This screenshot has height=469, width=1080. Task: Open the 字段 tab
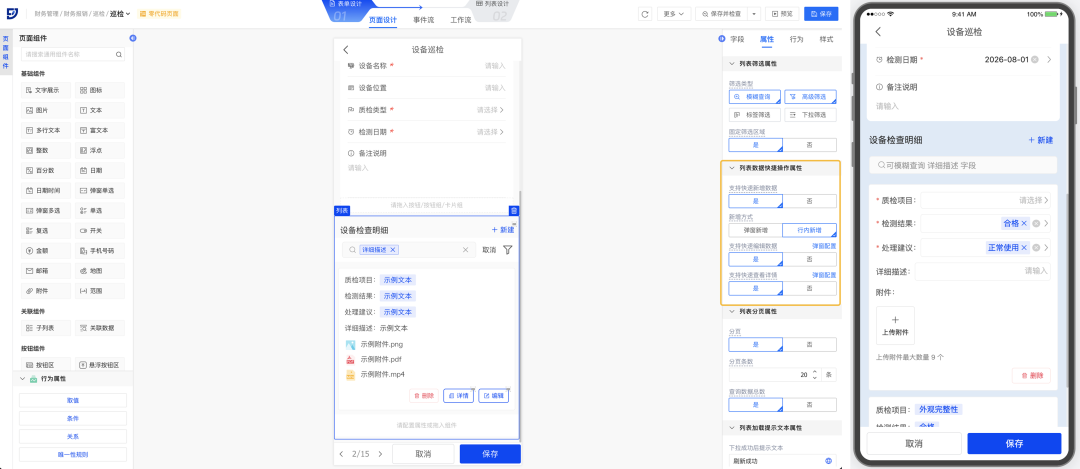click(737, 39)
